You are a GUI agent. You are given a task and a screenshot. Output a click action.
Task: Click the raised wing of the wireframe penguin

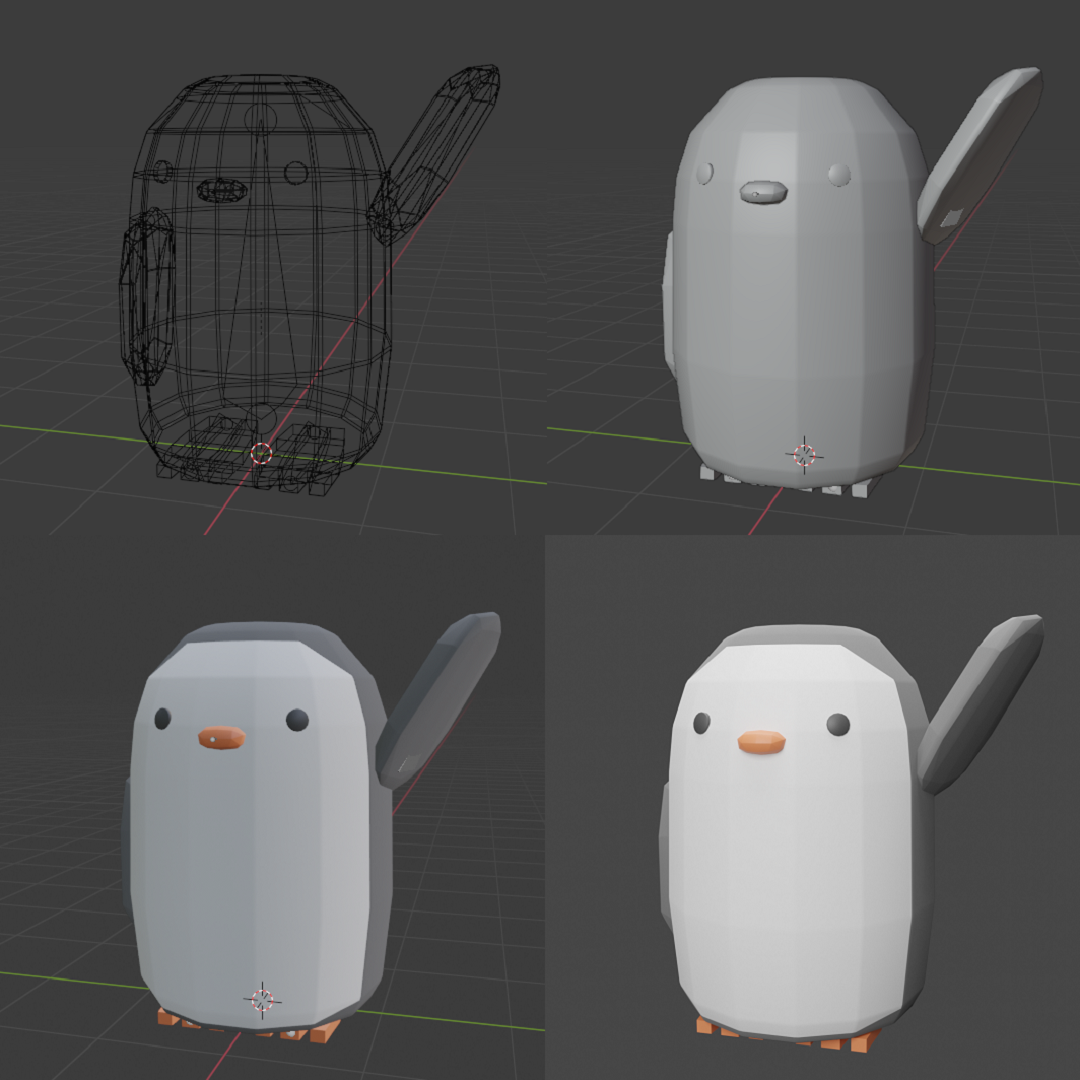click(438, 148)
